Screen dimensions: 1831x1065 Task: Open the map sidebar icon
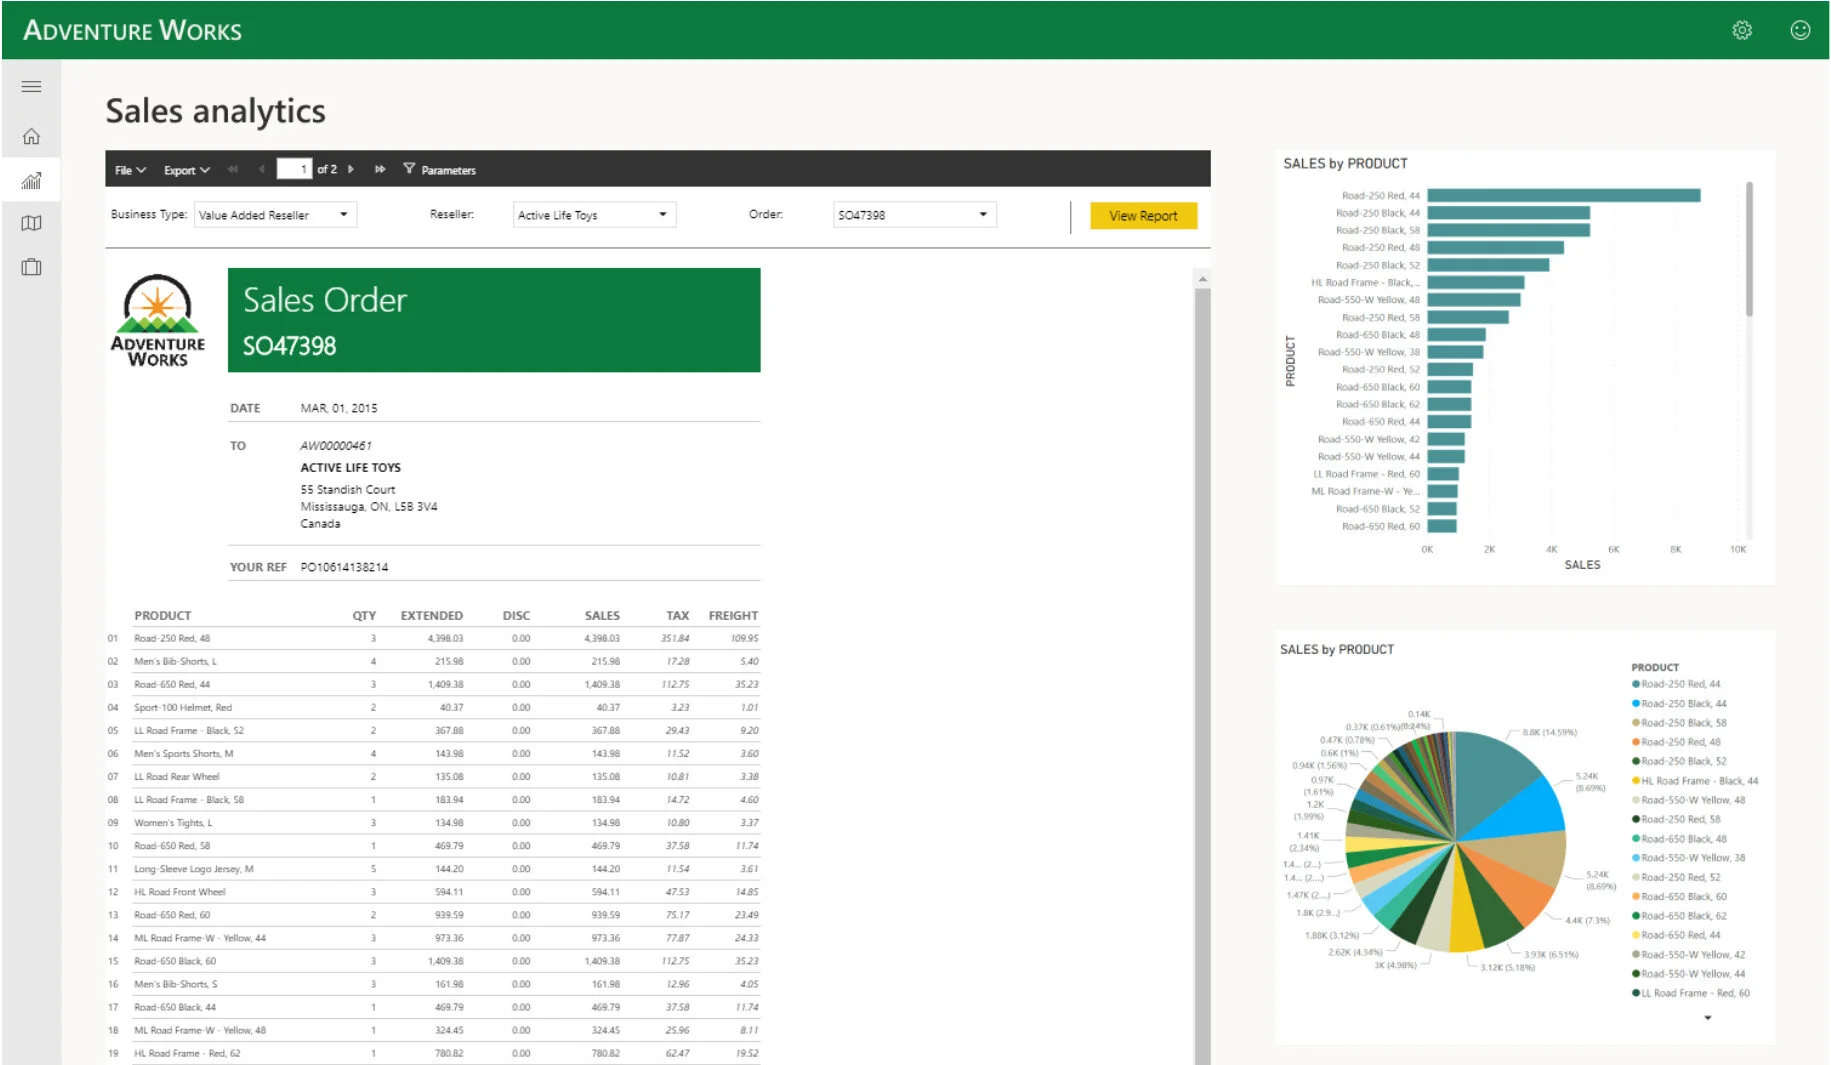click(x=31, y=223)
